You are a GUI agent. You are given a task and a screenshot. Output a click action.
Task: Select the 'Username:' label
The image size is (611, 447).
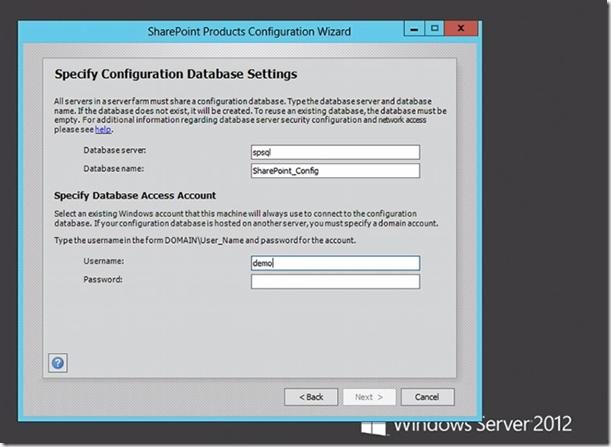(104, 261)
